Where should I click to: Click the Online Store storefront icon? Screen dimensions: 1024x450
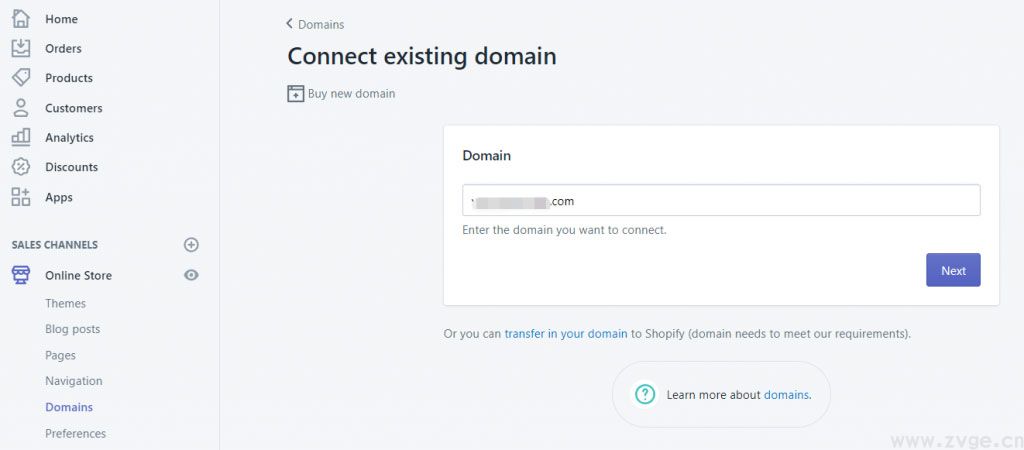tap(21, 275)
